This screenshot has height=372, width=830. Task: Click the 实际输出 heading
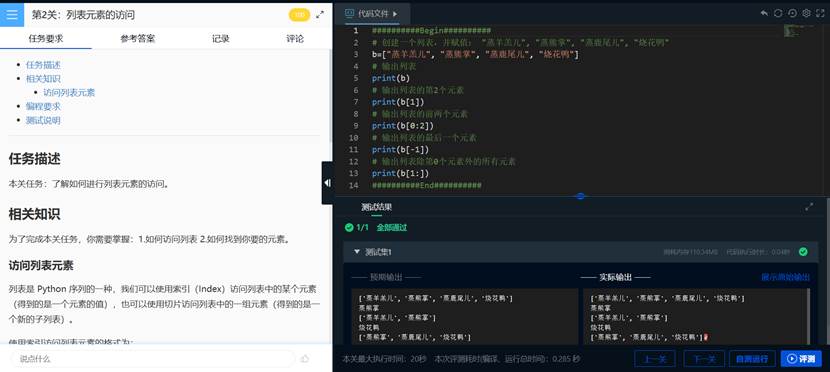click(x=616, y=277)
